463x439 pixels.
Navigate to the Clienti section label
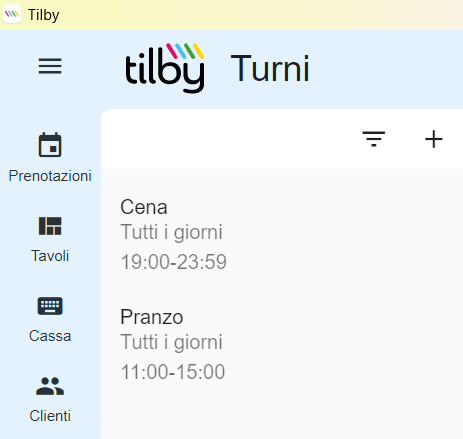pyautogui.click(x=50, y=416)
